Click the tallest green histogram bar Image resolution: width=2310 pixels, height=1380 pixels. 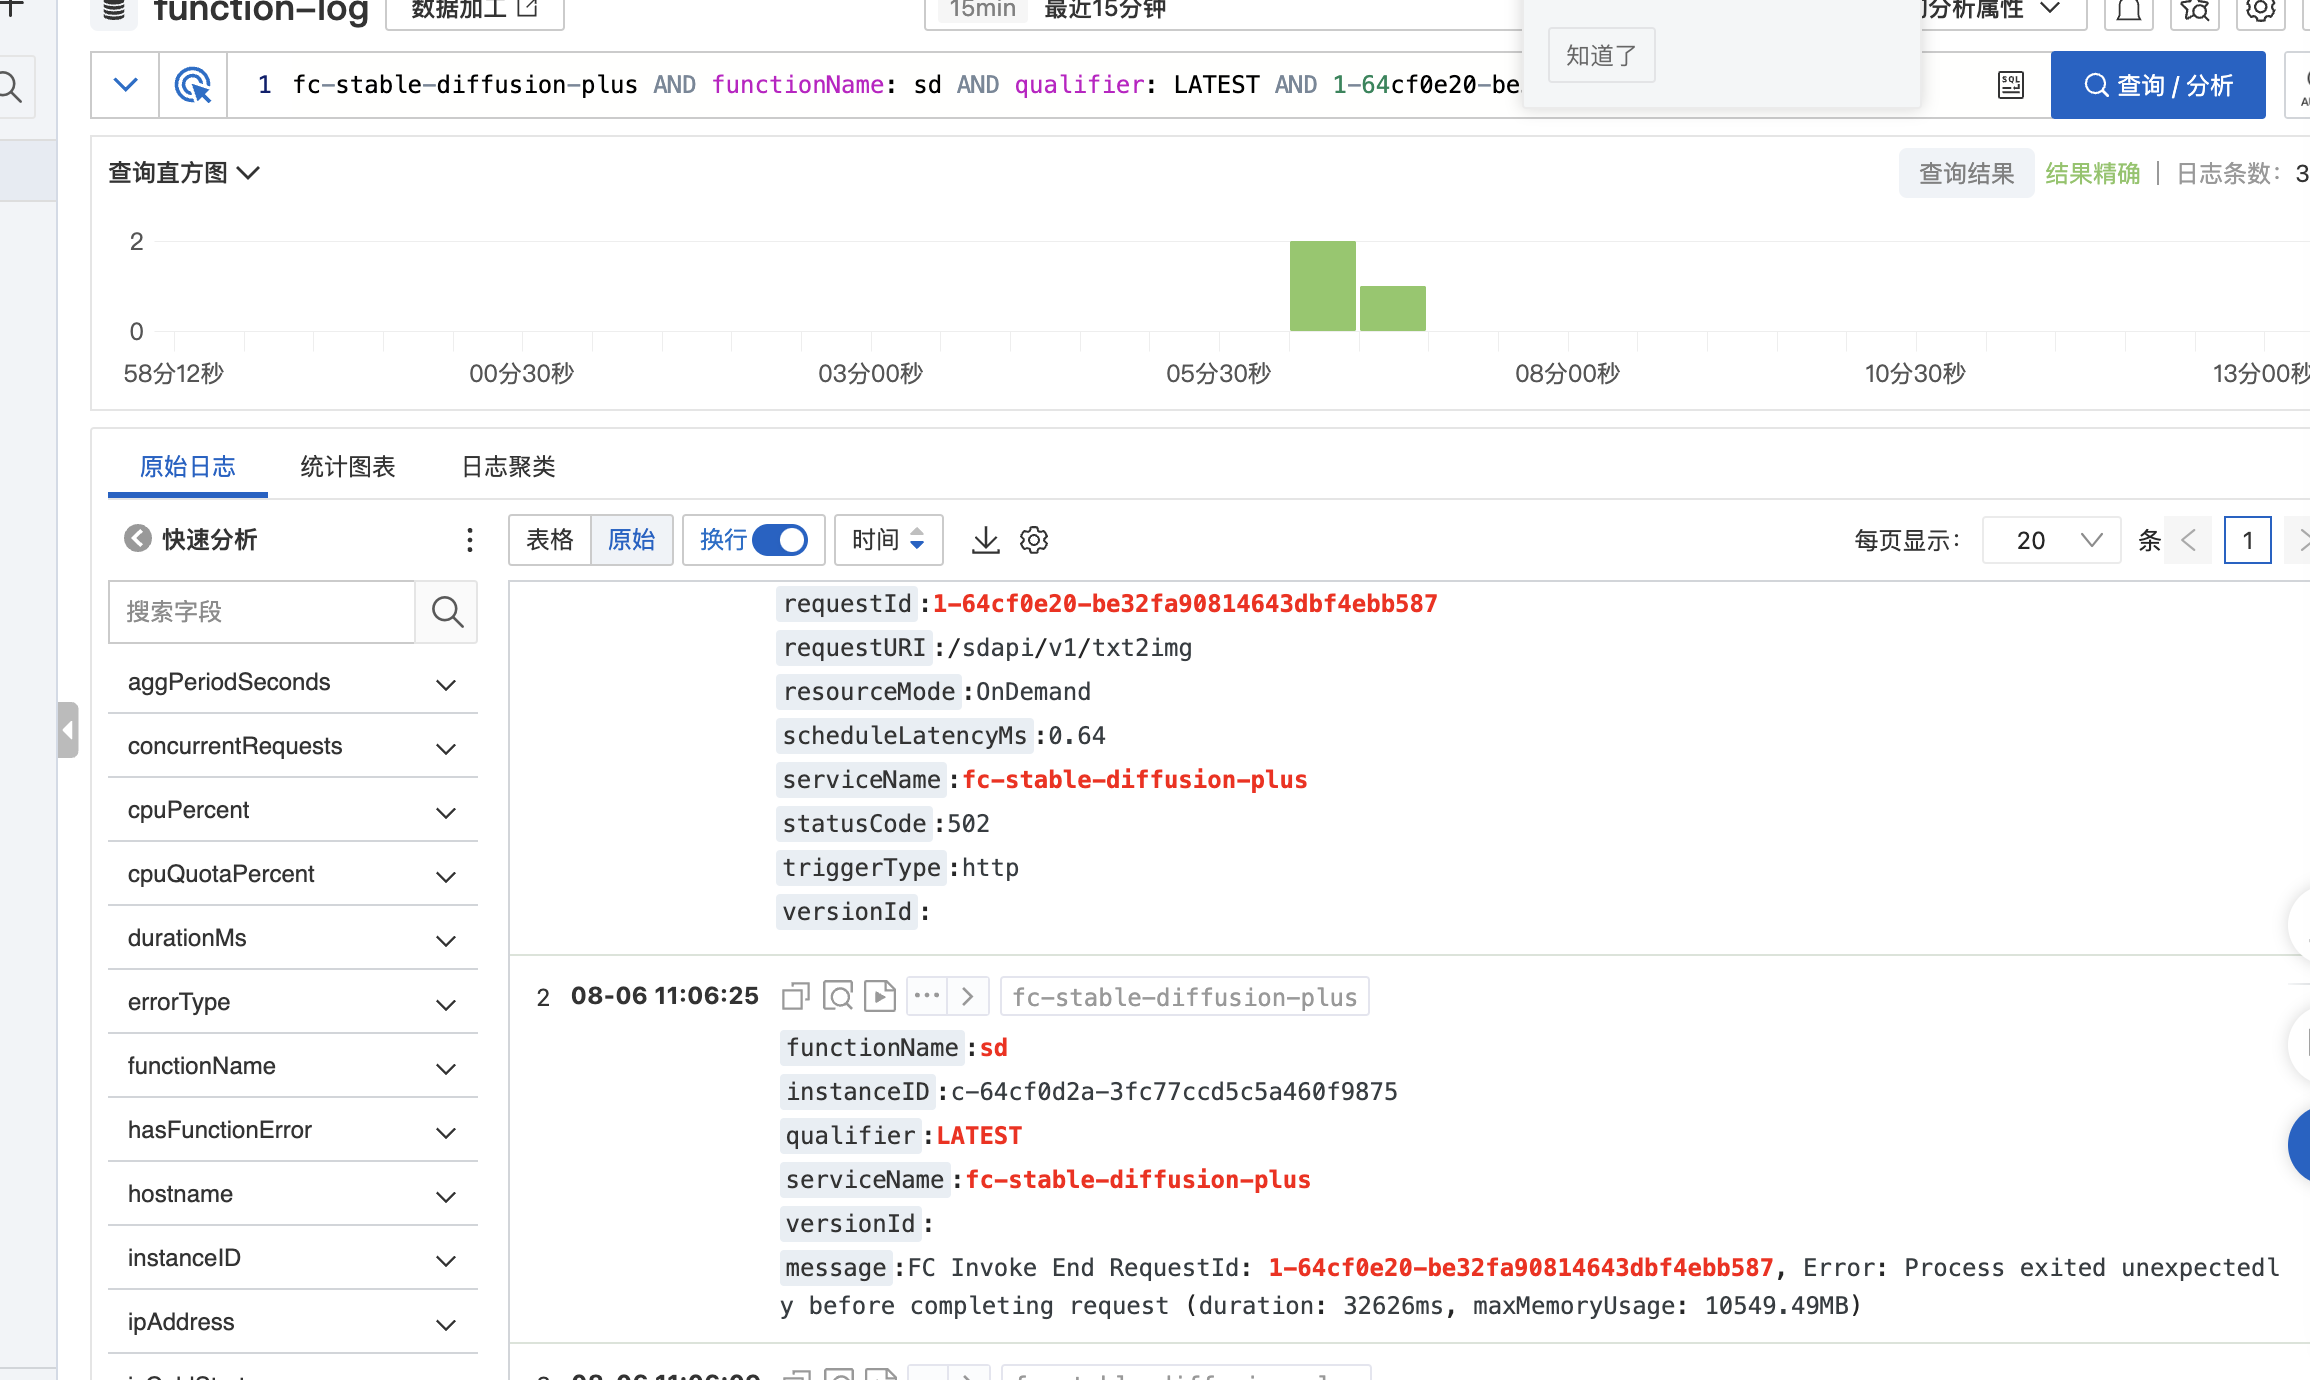click(1322, 286)
